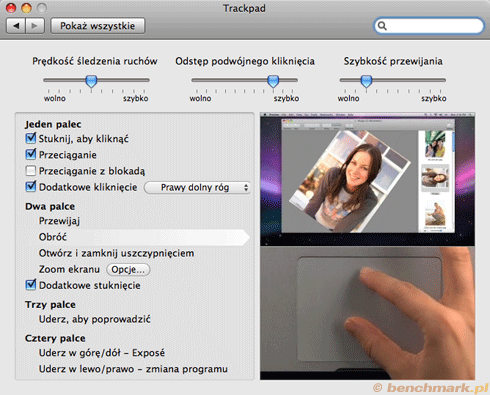This screenshot has width=490, height=395.
Task: Click the rotated photo preview video
Action: [x=367, y=179]
